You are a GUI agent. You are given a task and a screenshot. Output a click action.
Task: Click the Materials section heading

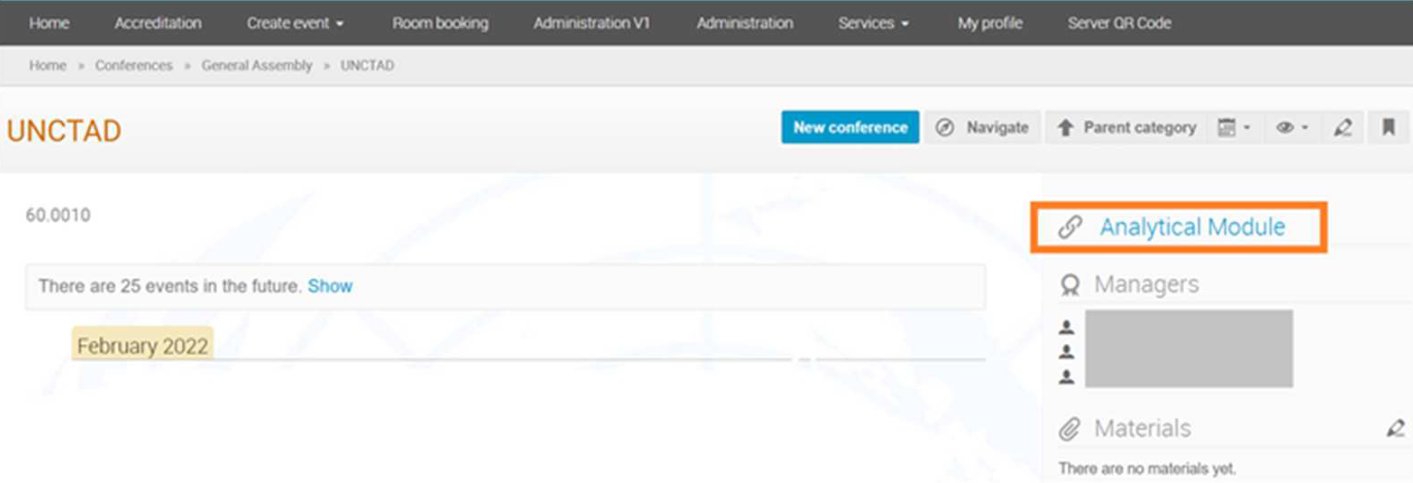click(1142, 428)
